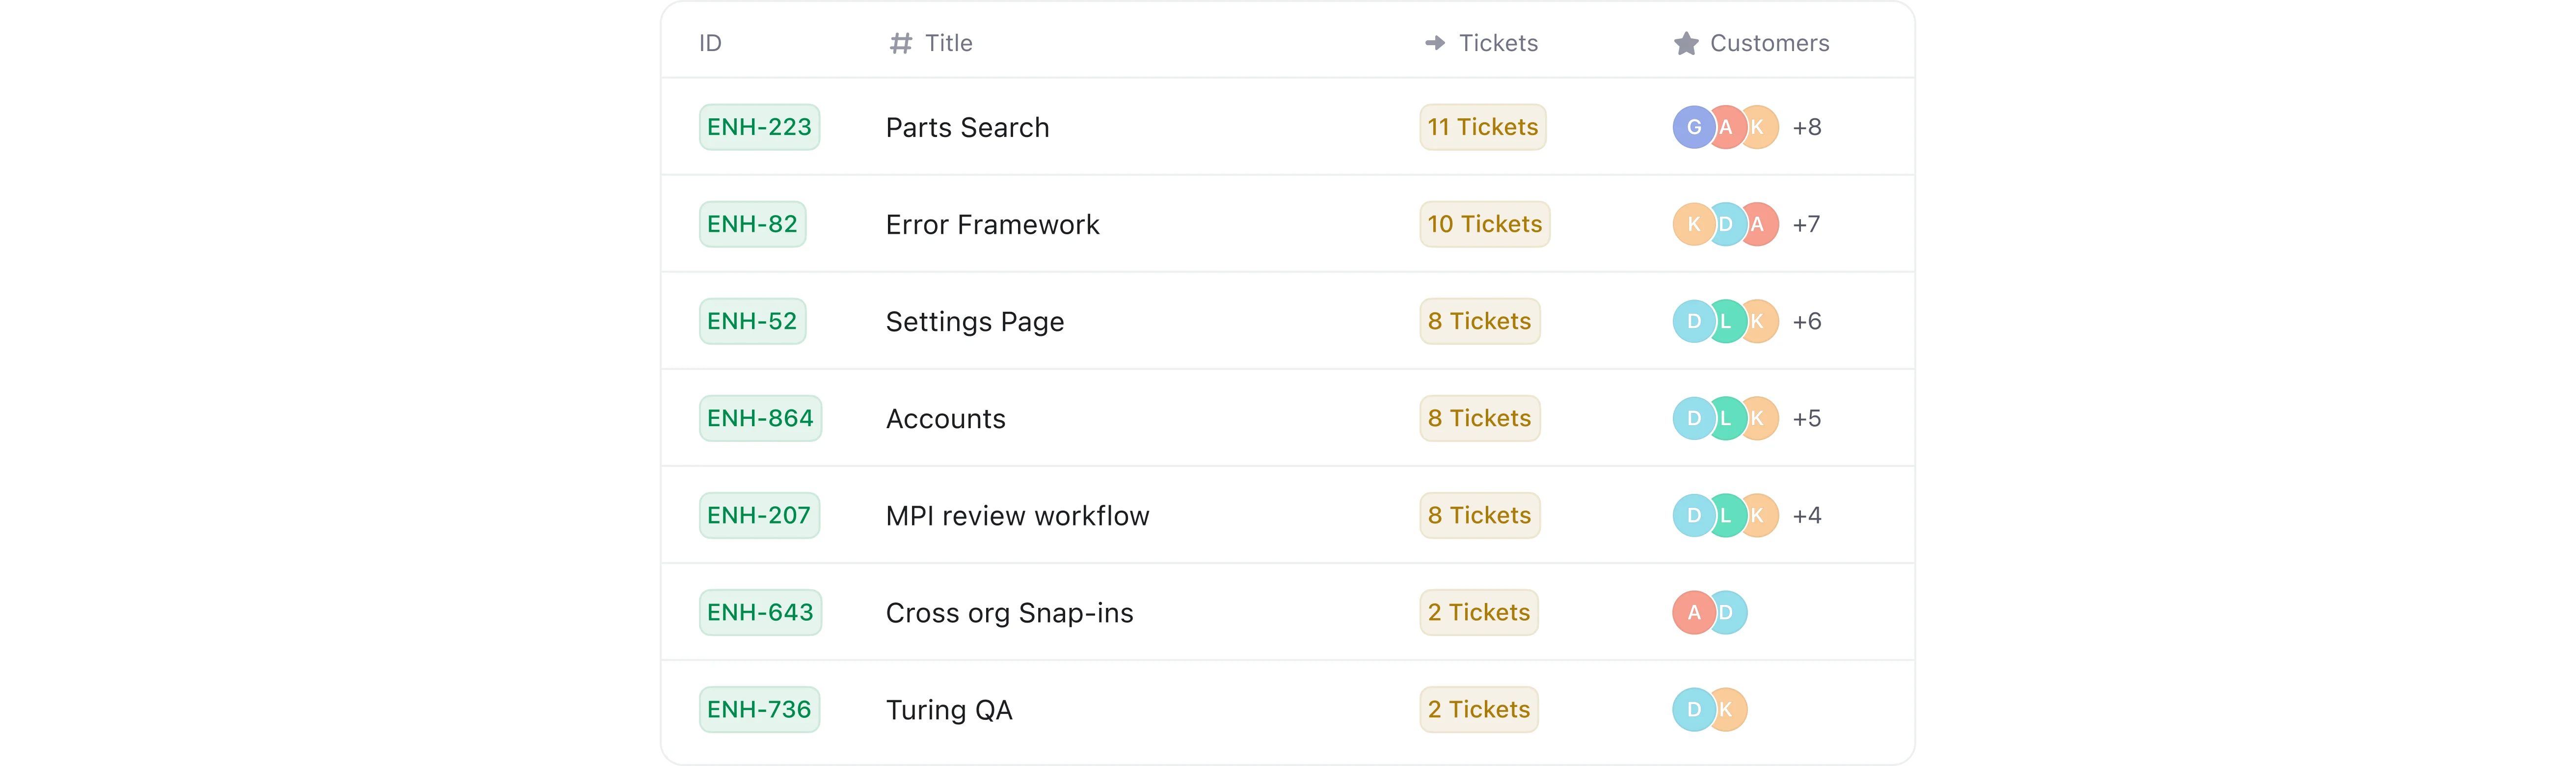
Task: Click the red A avatar in Cross org Snap-ins row
Action: tap(1694, 612)
